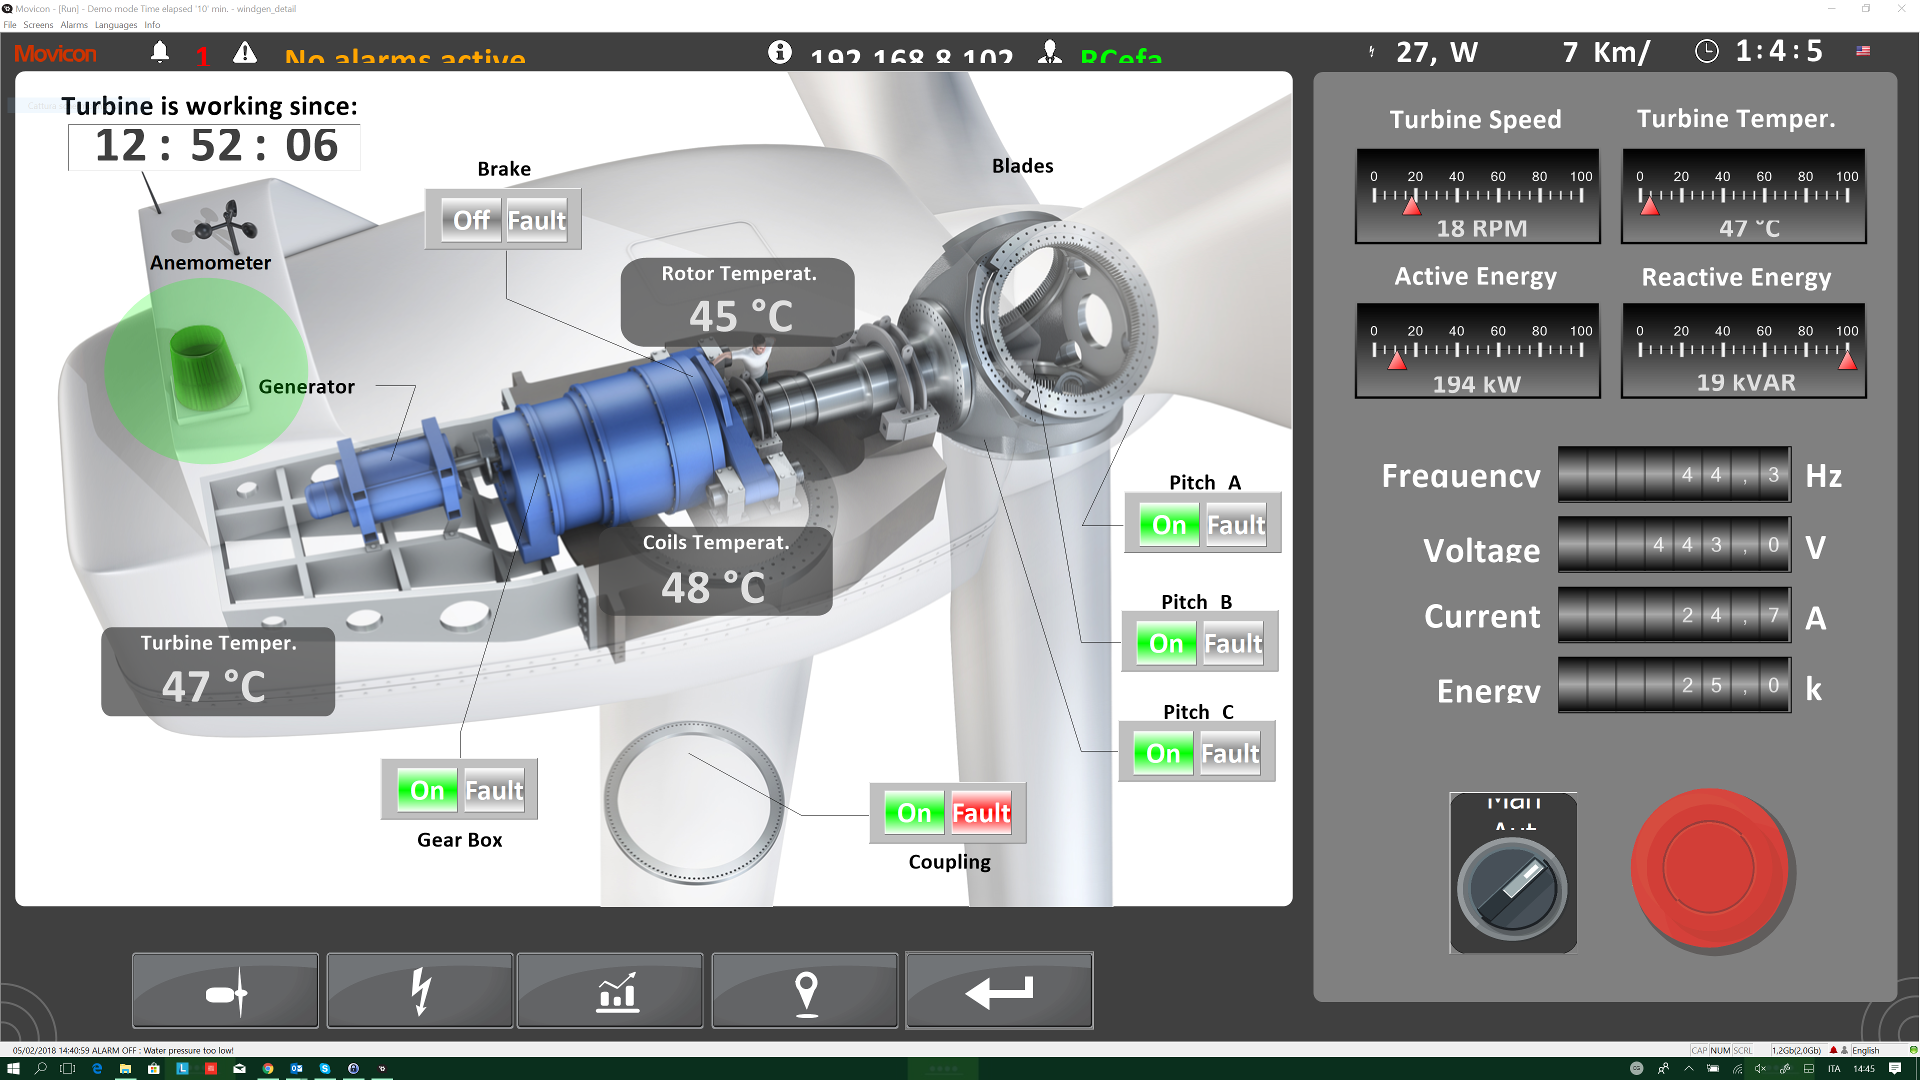
Task: Click the clock icon in the header
Action: pyautogui.click(x=1707, y=51)
